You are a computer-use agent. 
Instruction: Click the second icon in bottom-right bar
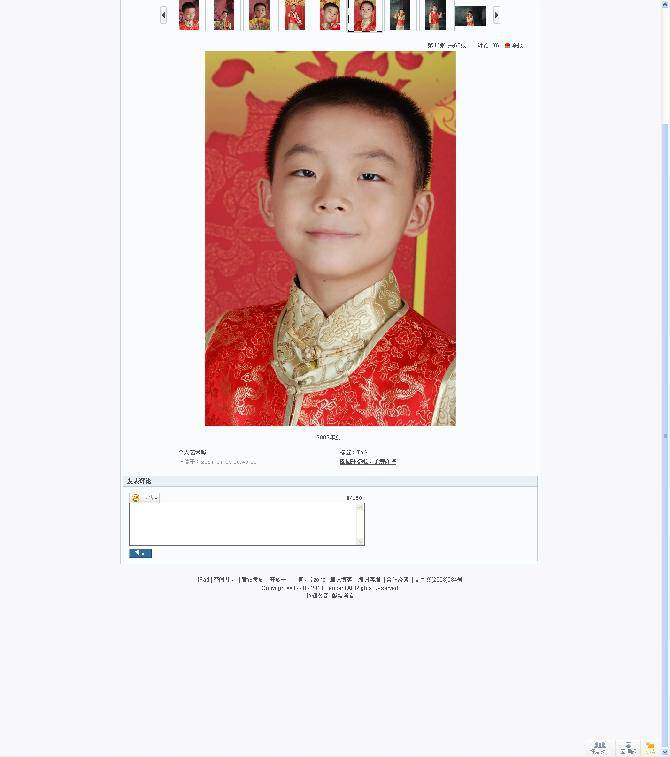tap(628, 747)
